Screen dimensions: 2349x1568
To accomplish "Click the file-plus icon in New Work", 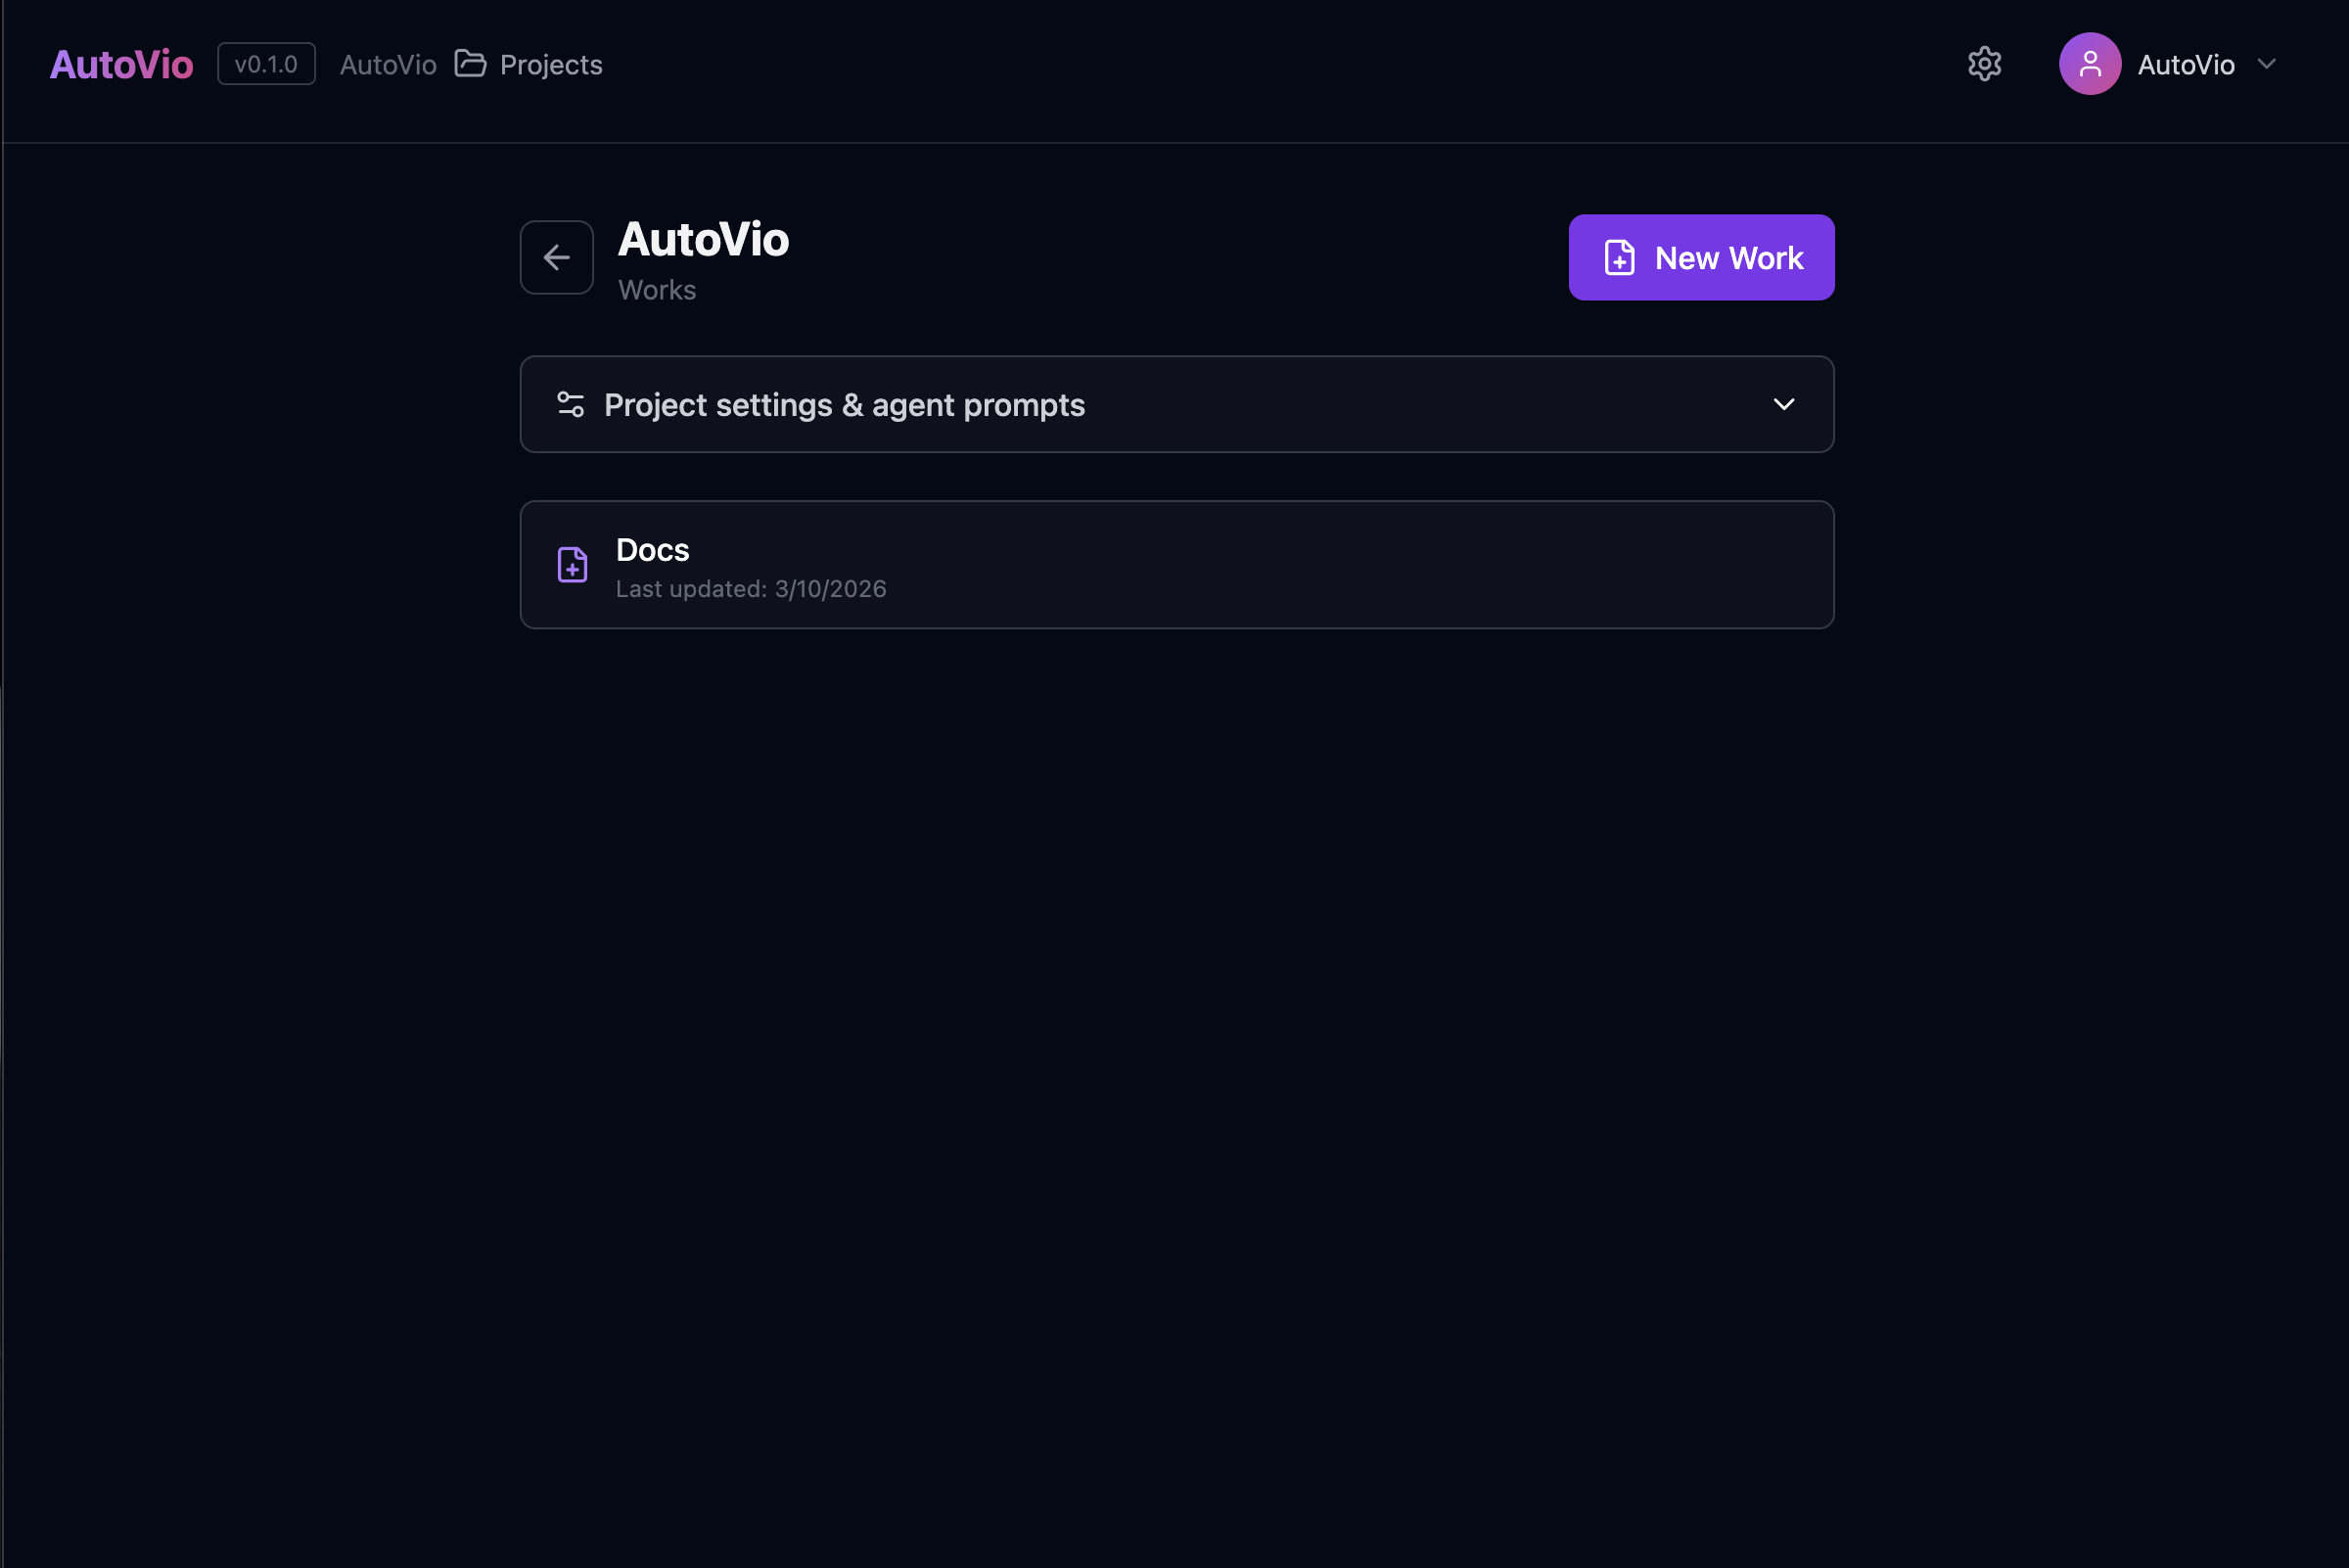I will click(x=1619, y=258).
